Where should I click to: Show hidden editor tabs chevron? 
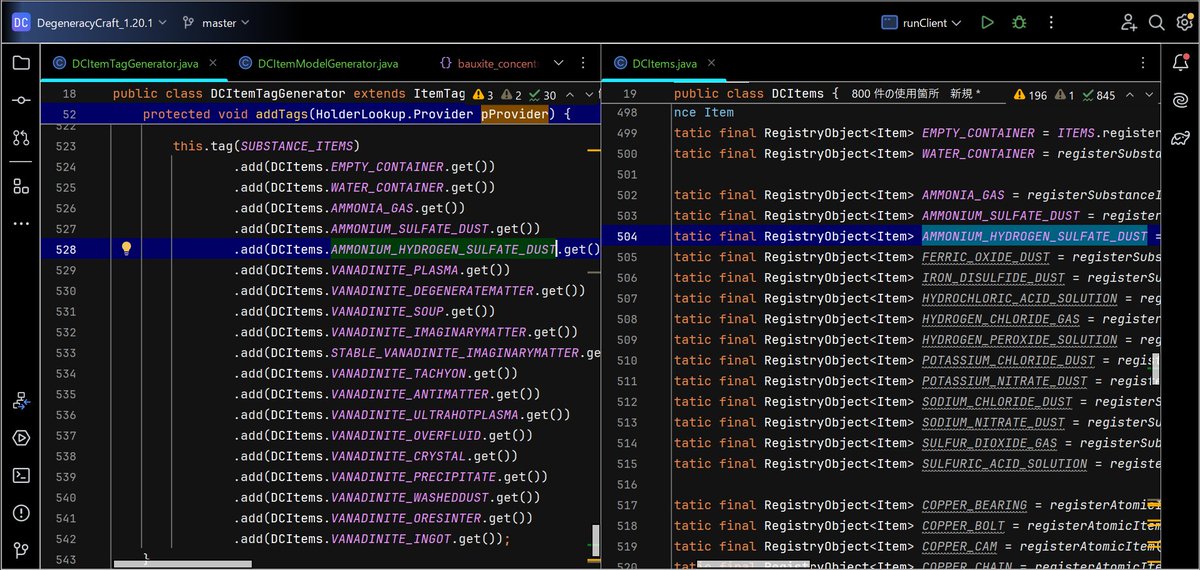558,63
